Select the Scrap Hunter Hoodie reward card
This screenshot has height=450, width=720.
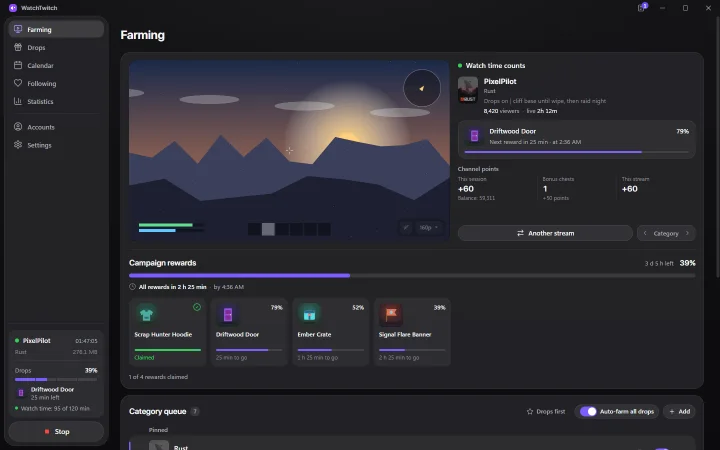tap(168, 332)
